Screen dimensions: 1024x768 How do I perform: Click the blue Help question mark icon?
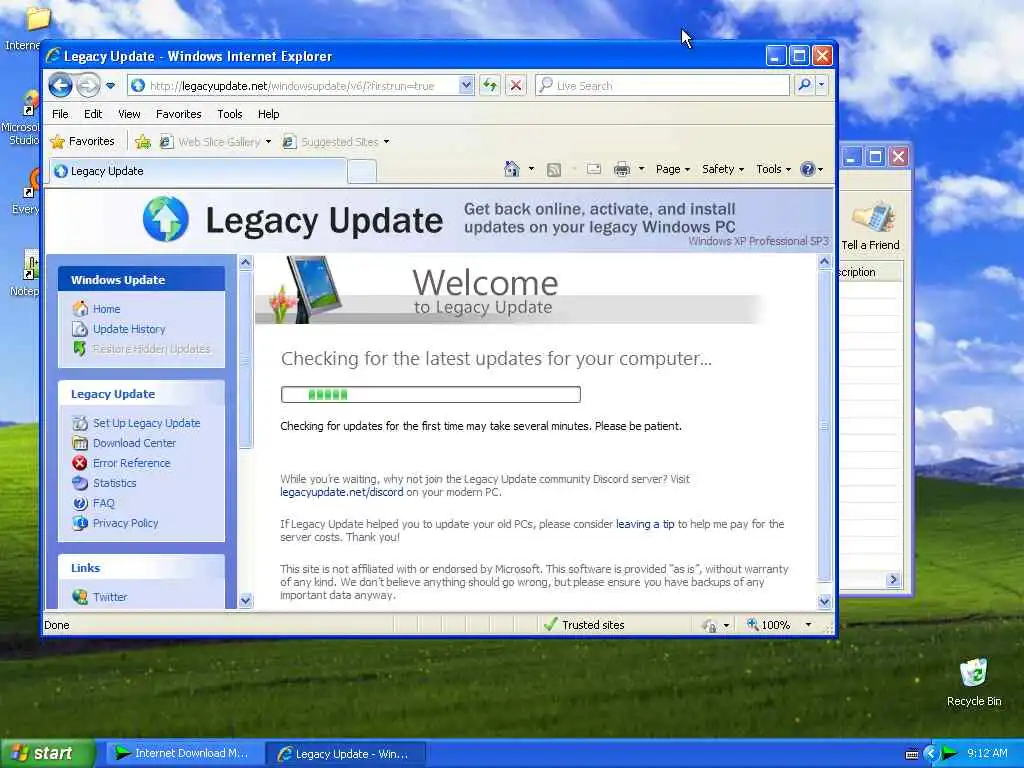(x=808, y=169)
